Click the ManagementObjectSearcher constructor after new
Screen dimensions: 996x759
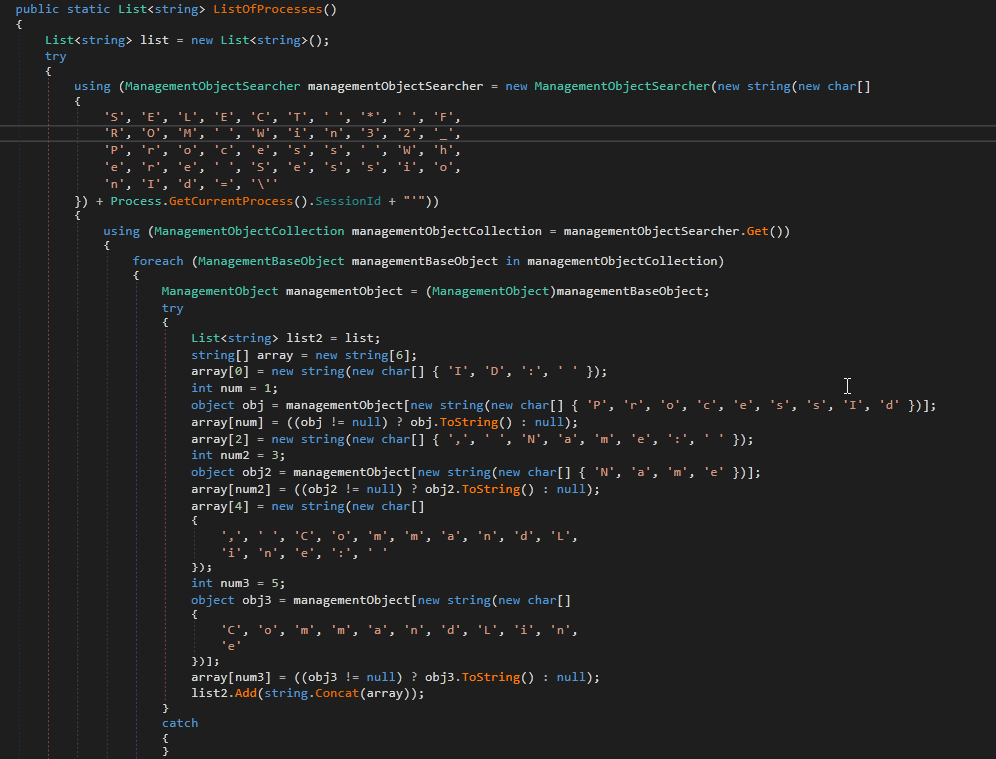point(621,86)
